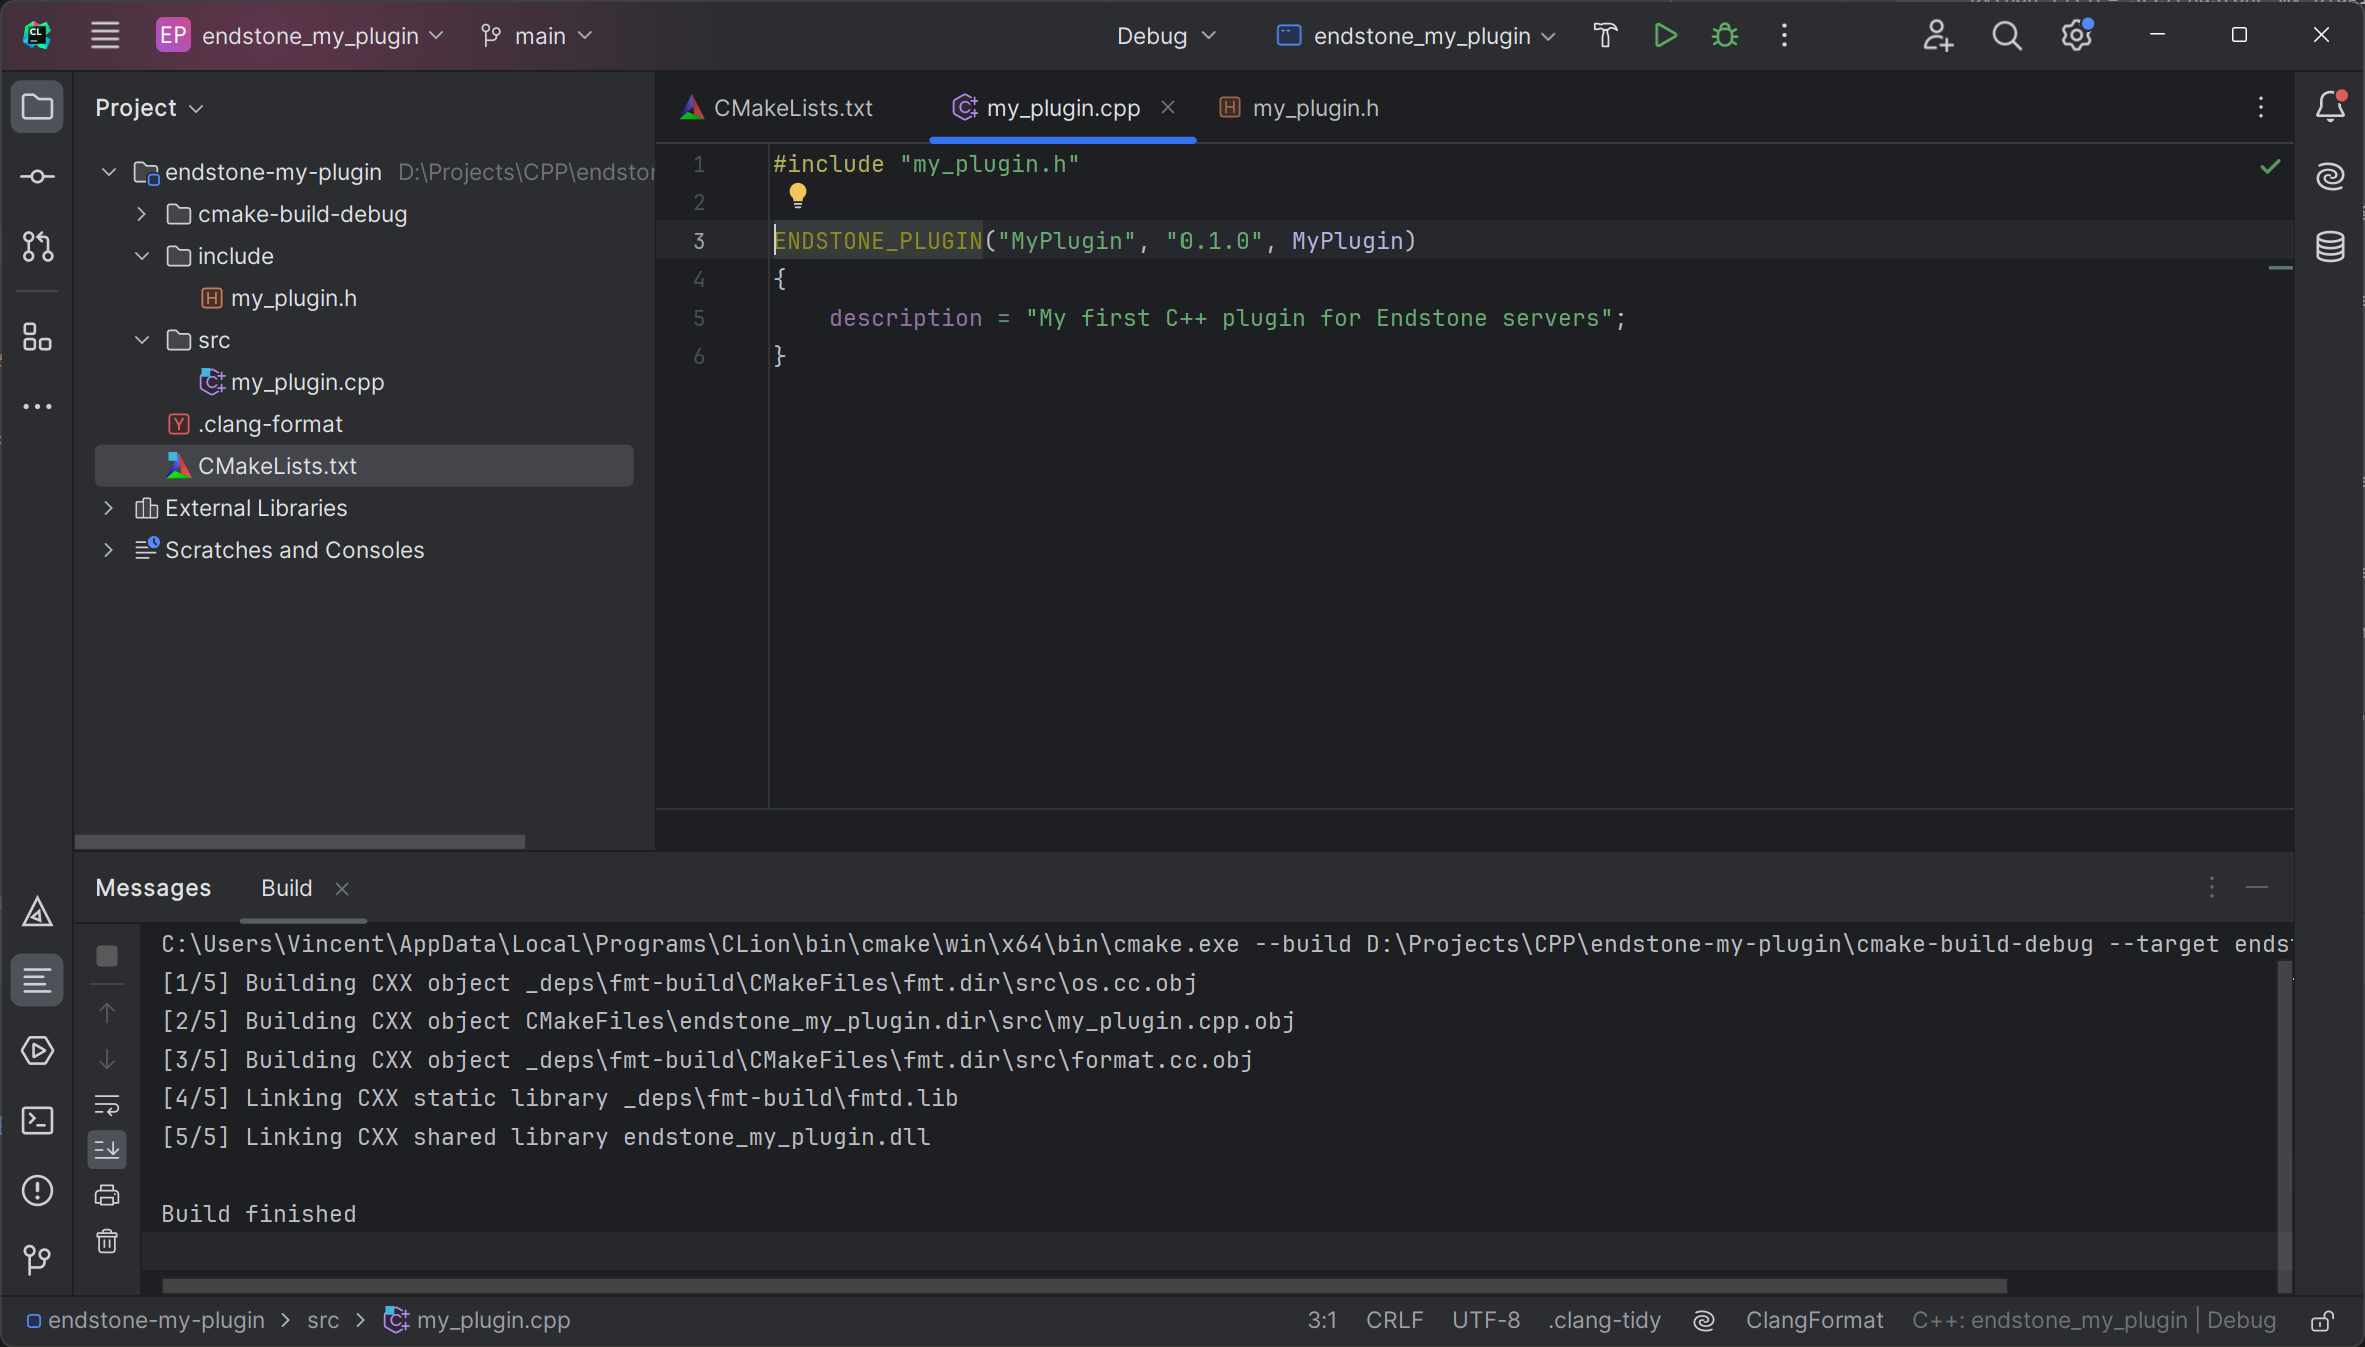Click the Settings/Preferences gear icon
2365x1347 pixels.
2076,36
